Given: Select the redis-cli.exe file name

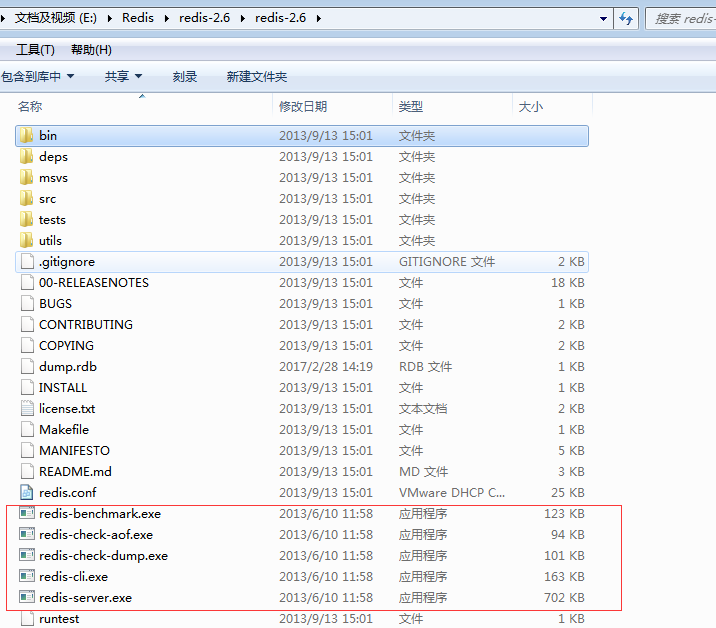Looking at the screenshot, I should 74,576.
